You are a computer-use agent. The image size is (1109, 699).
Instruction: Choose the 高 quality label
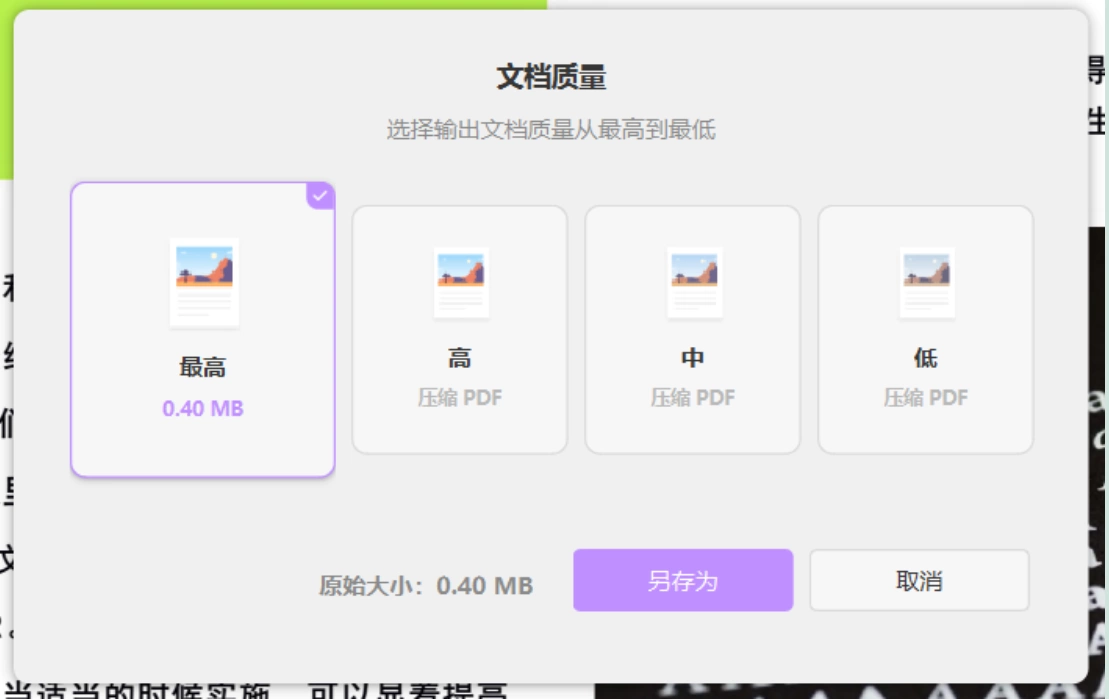(460, 358)
